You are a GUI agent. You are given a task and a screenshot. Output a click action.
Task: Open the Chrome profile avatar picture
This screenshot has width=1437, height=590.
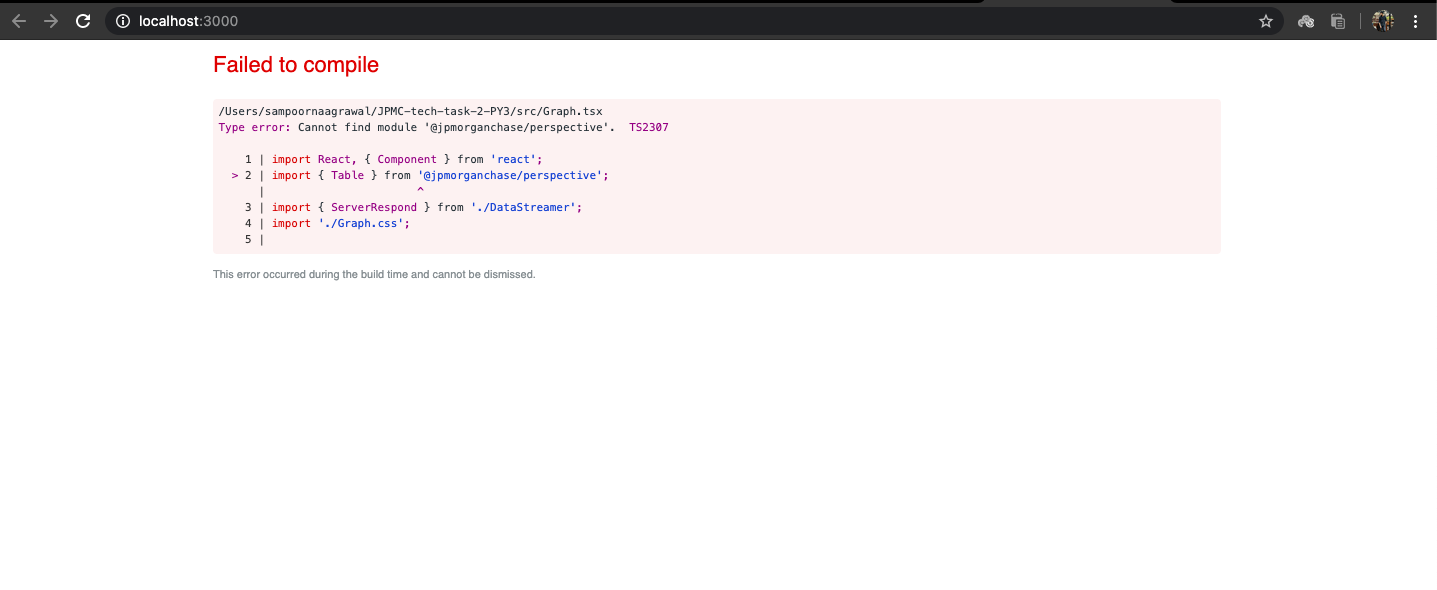(1382, 20)
